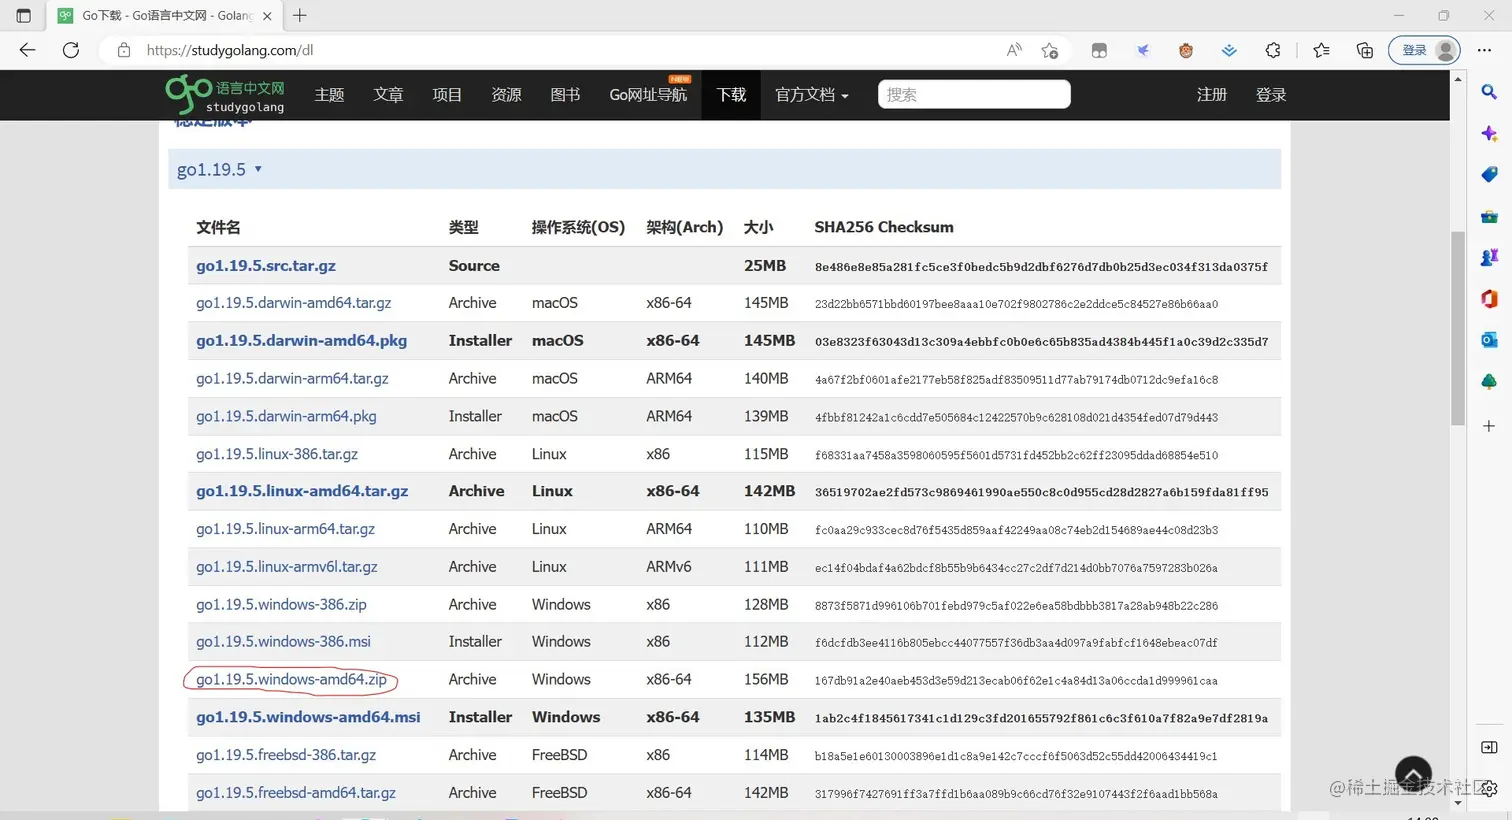Click the 156MB size cell
Screen dimensions: 1512x820
click(x=766, y=680)
